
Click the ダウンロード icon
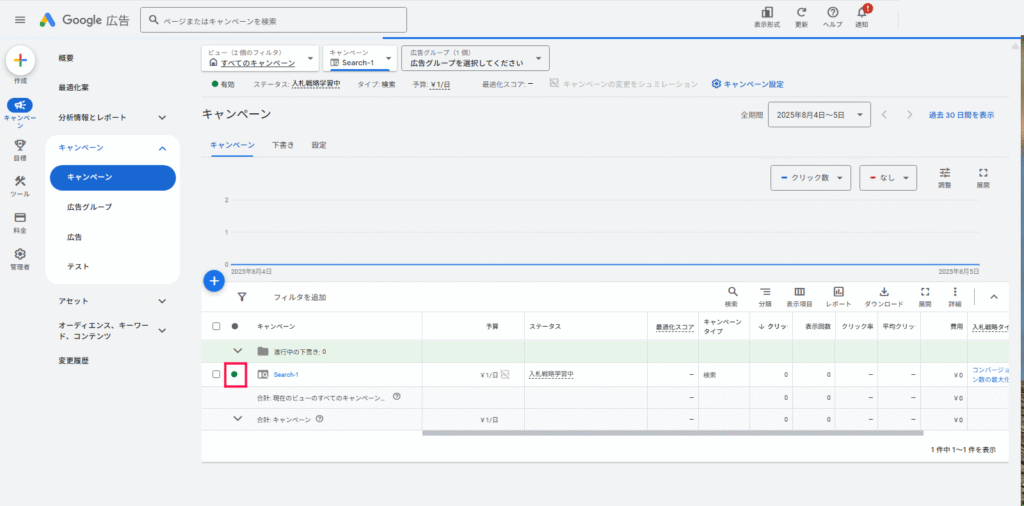point(884,292)
